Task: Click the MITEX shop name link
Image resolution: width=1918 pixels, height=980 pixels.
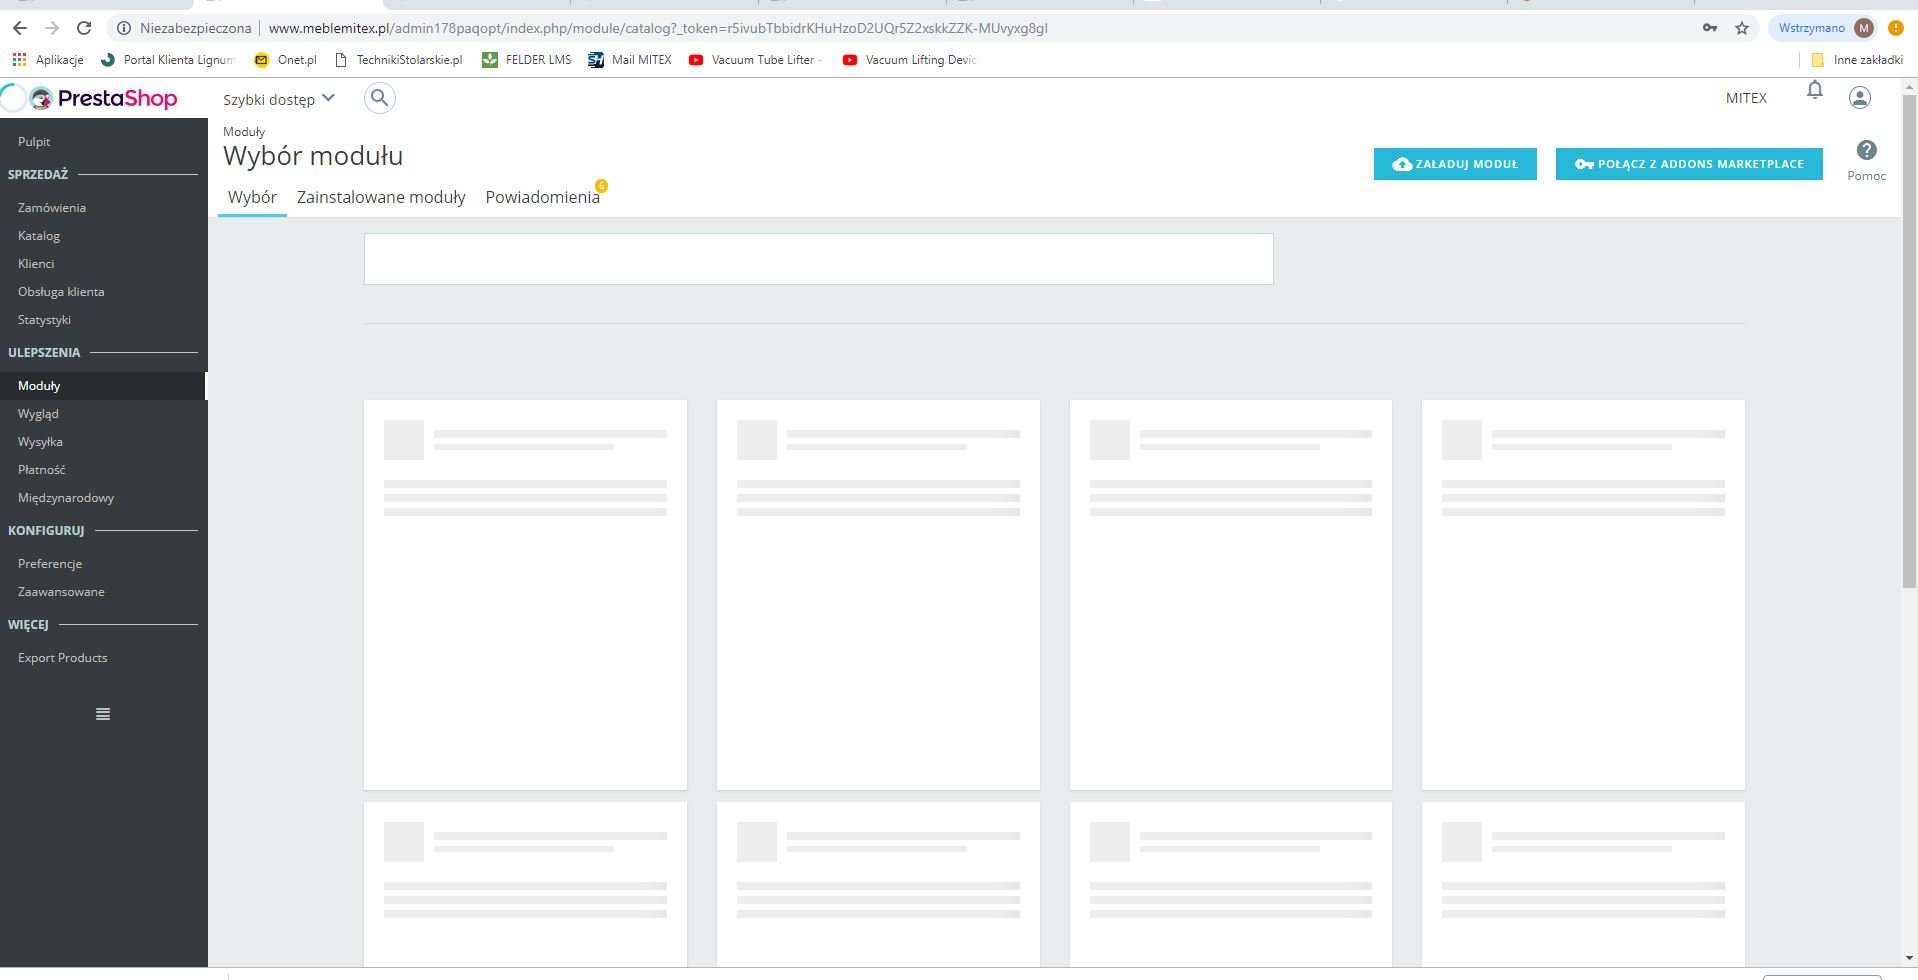Action: pos(1746,98)
